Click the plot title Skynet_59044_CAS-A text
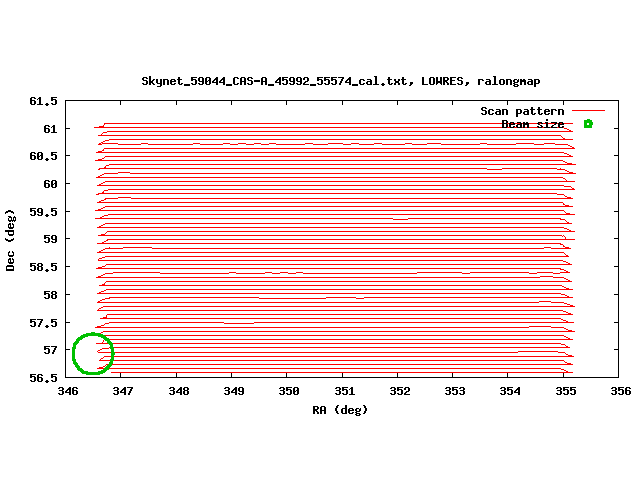This screenshot has width=640, height=480. coord(340,81)
